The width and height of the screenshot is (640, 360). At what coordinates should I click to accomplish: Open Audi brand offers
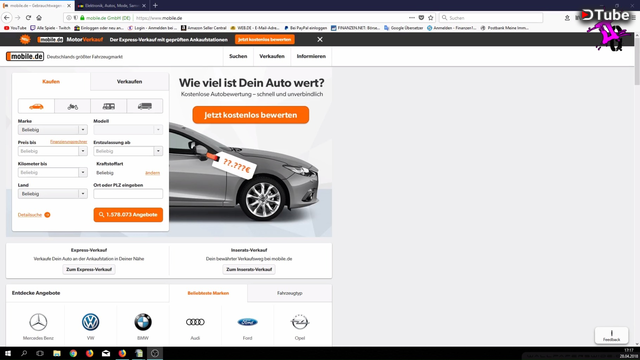pyautogui.click(x=195, y=326)
